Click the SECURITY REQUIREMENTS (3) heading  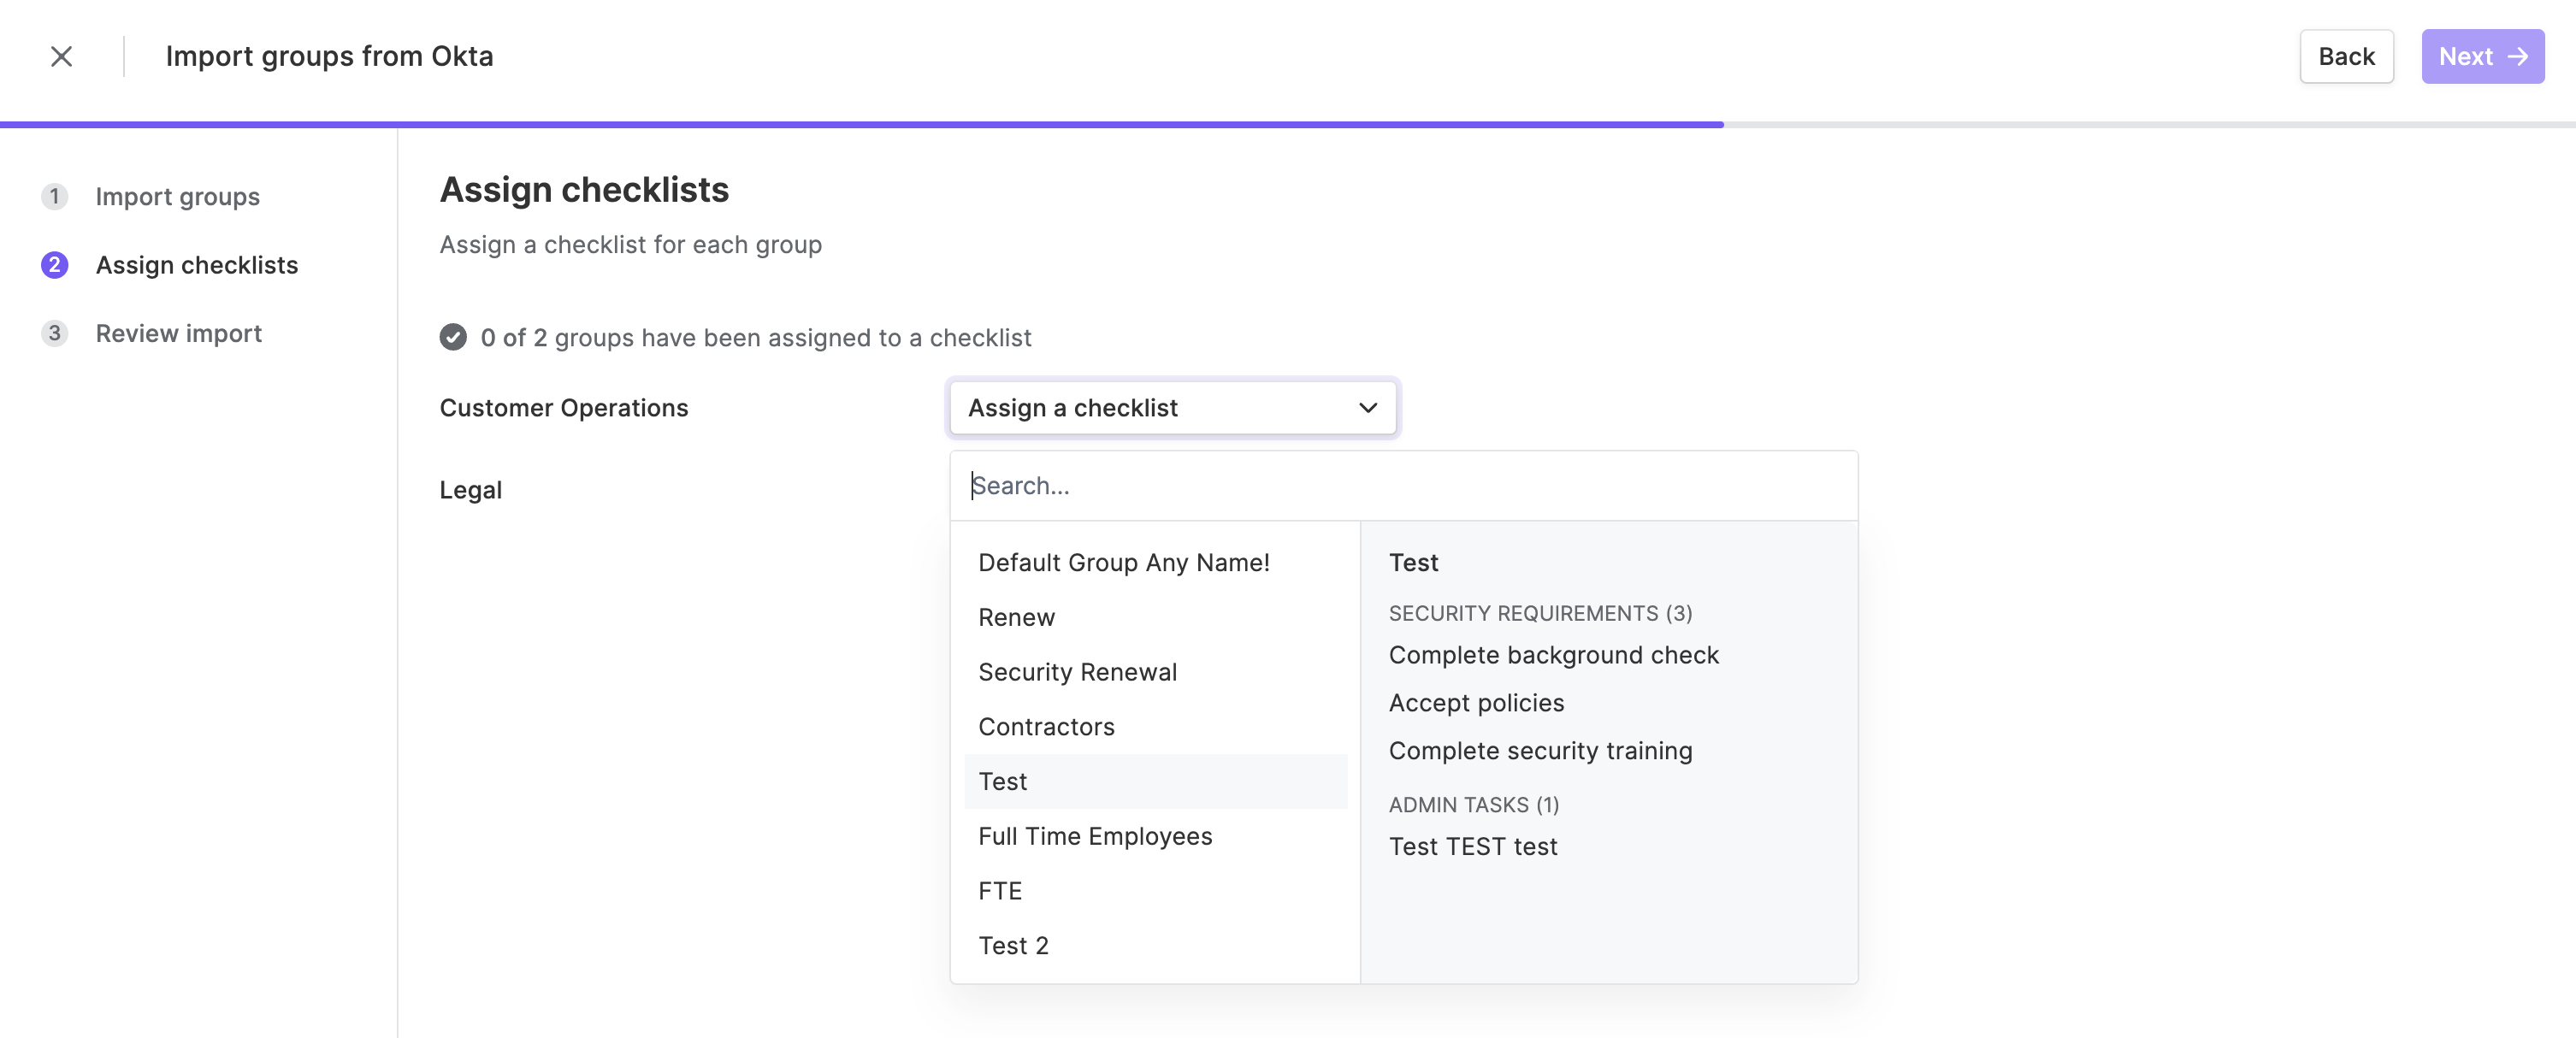tap(1540, 613)
